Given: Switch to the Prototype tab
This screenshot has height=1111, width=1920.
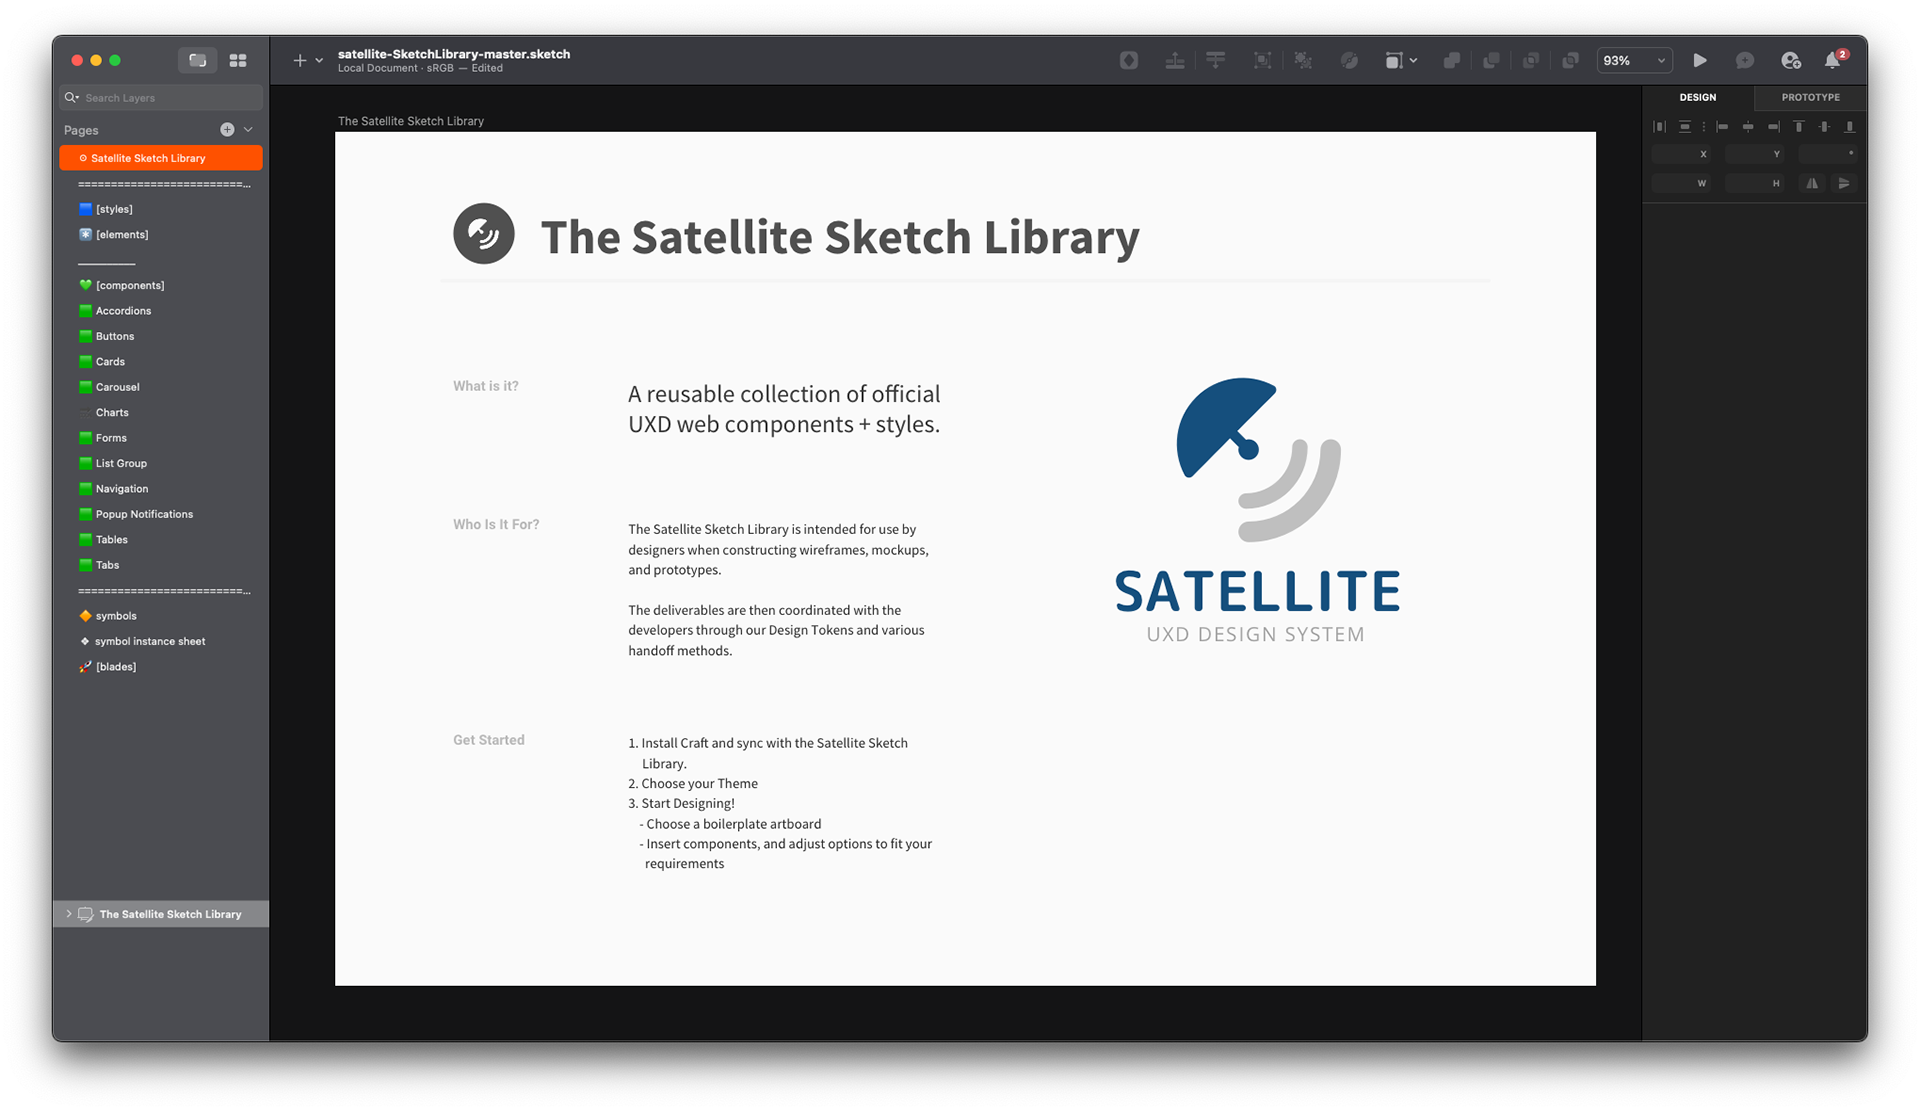Looking at the screenshot, I should (x=1811, y=97).
